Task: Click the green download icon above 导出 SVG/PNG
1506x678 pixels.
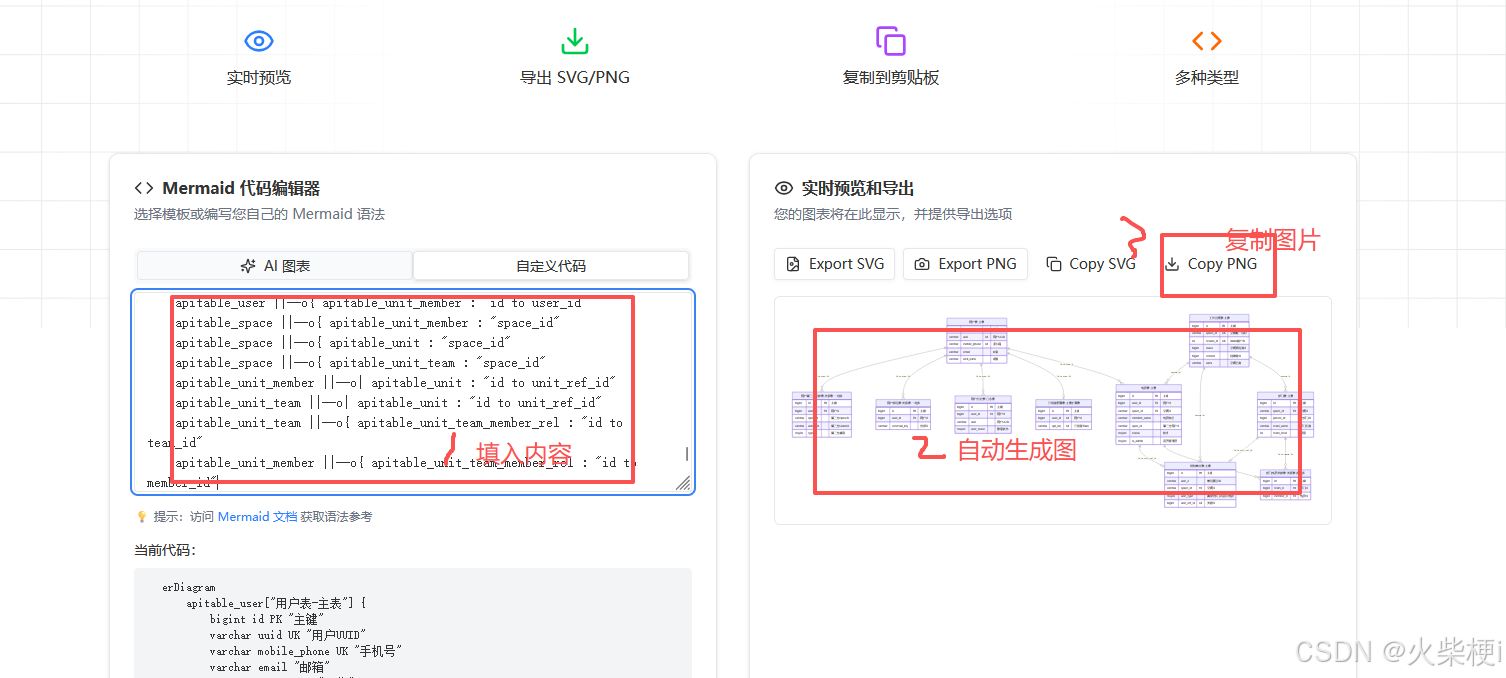Action: click(x=575, y=41)
